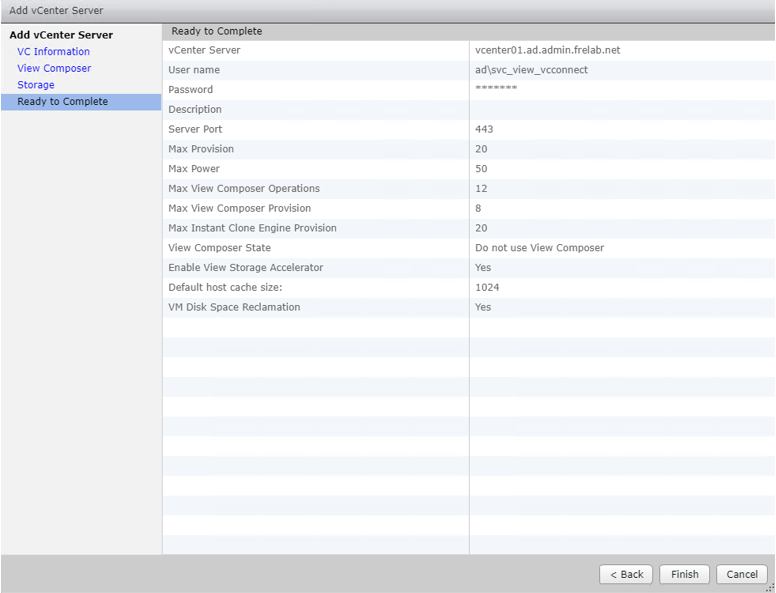Click the Max Instant Clone Engine Provision label
The image size is (776, 593).
(x=252, y=228)
